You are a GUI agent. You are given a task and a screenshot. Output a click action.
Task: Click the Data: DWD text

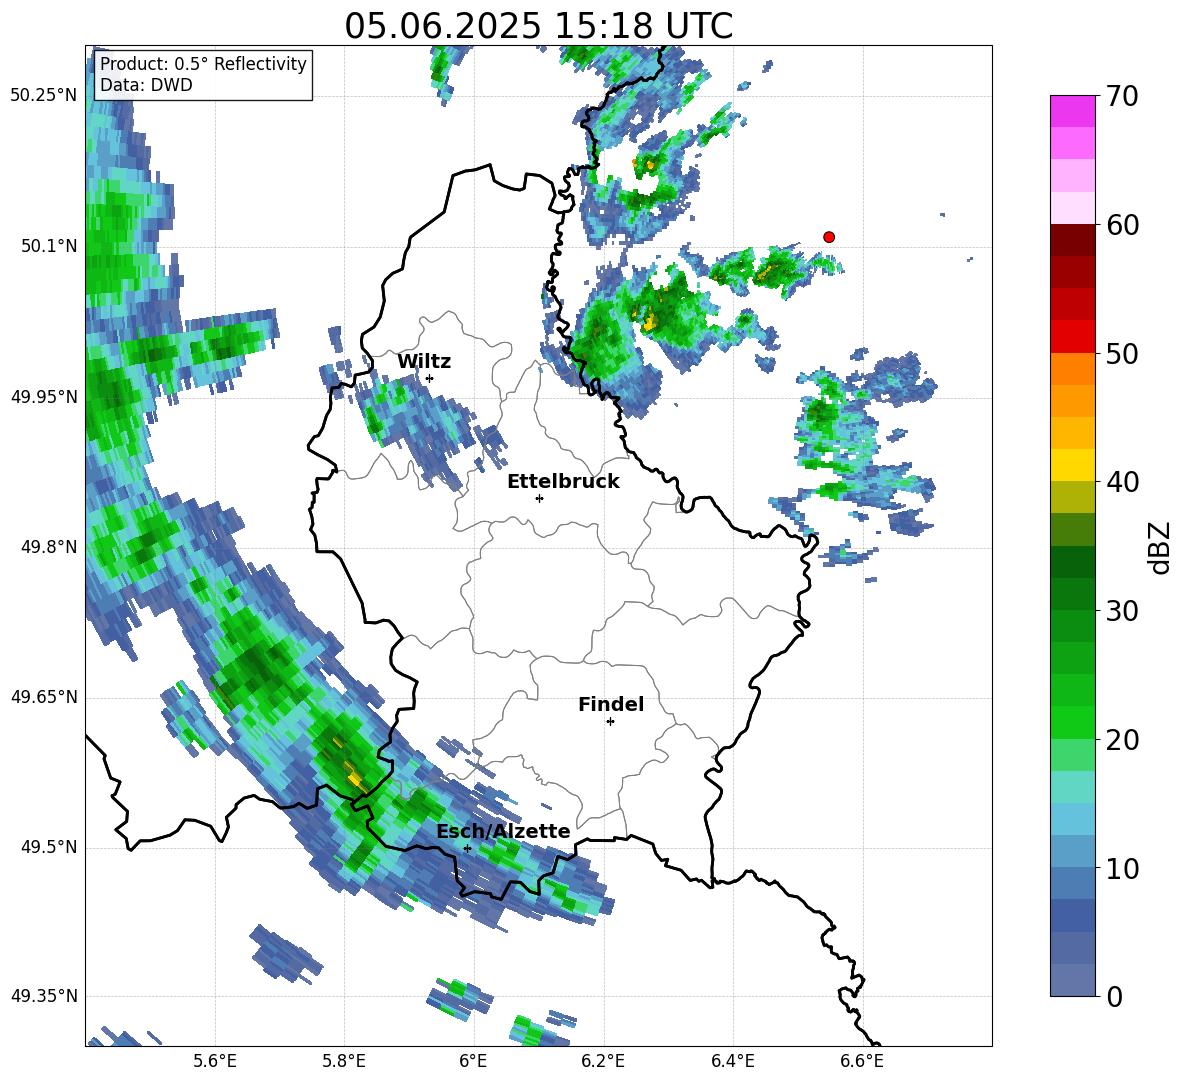click(146, 85)
